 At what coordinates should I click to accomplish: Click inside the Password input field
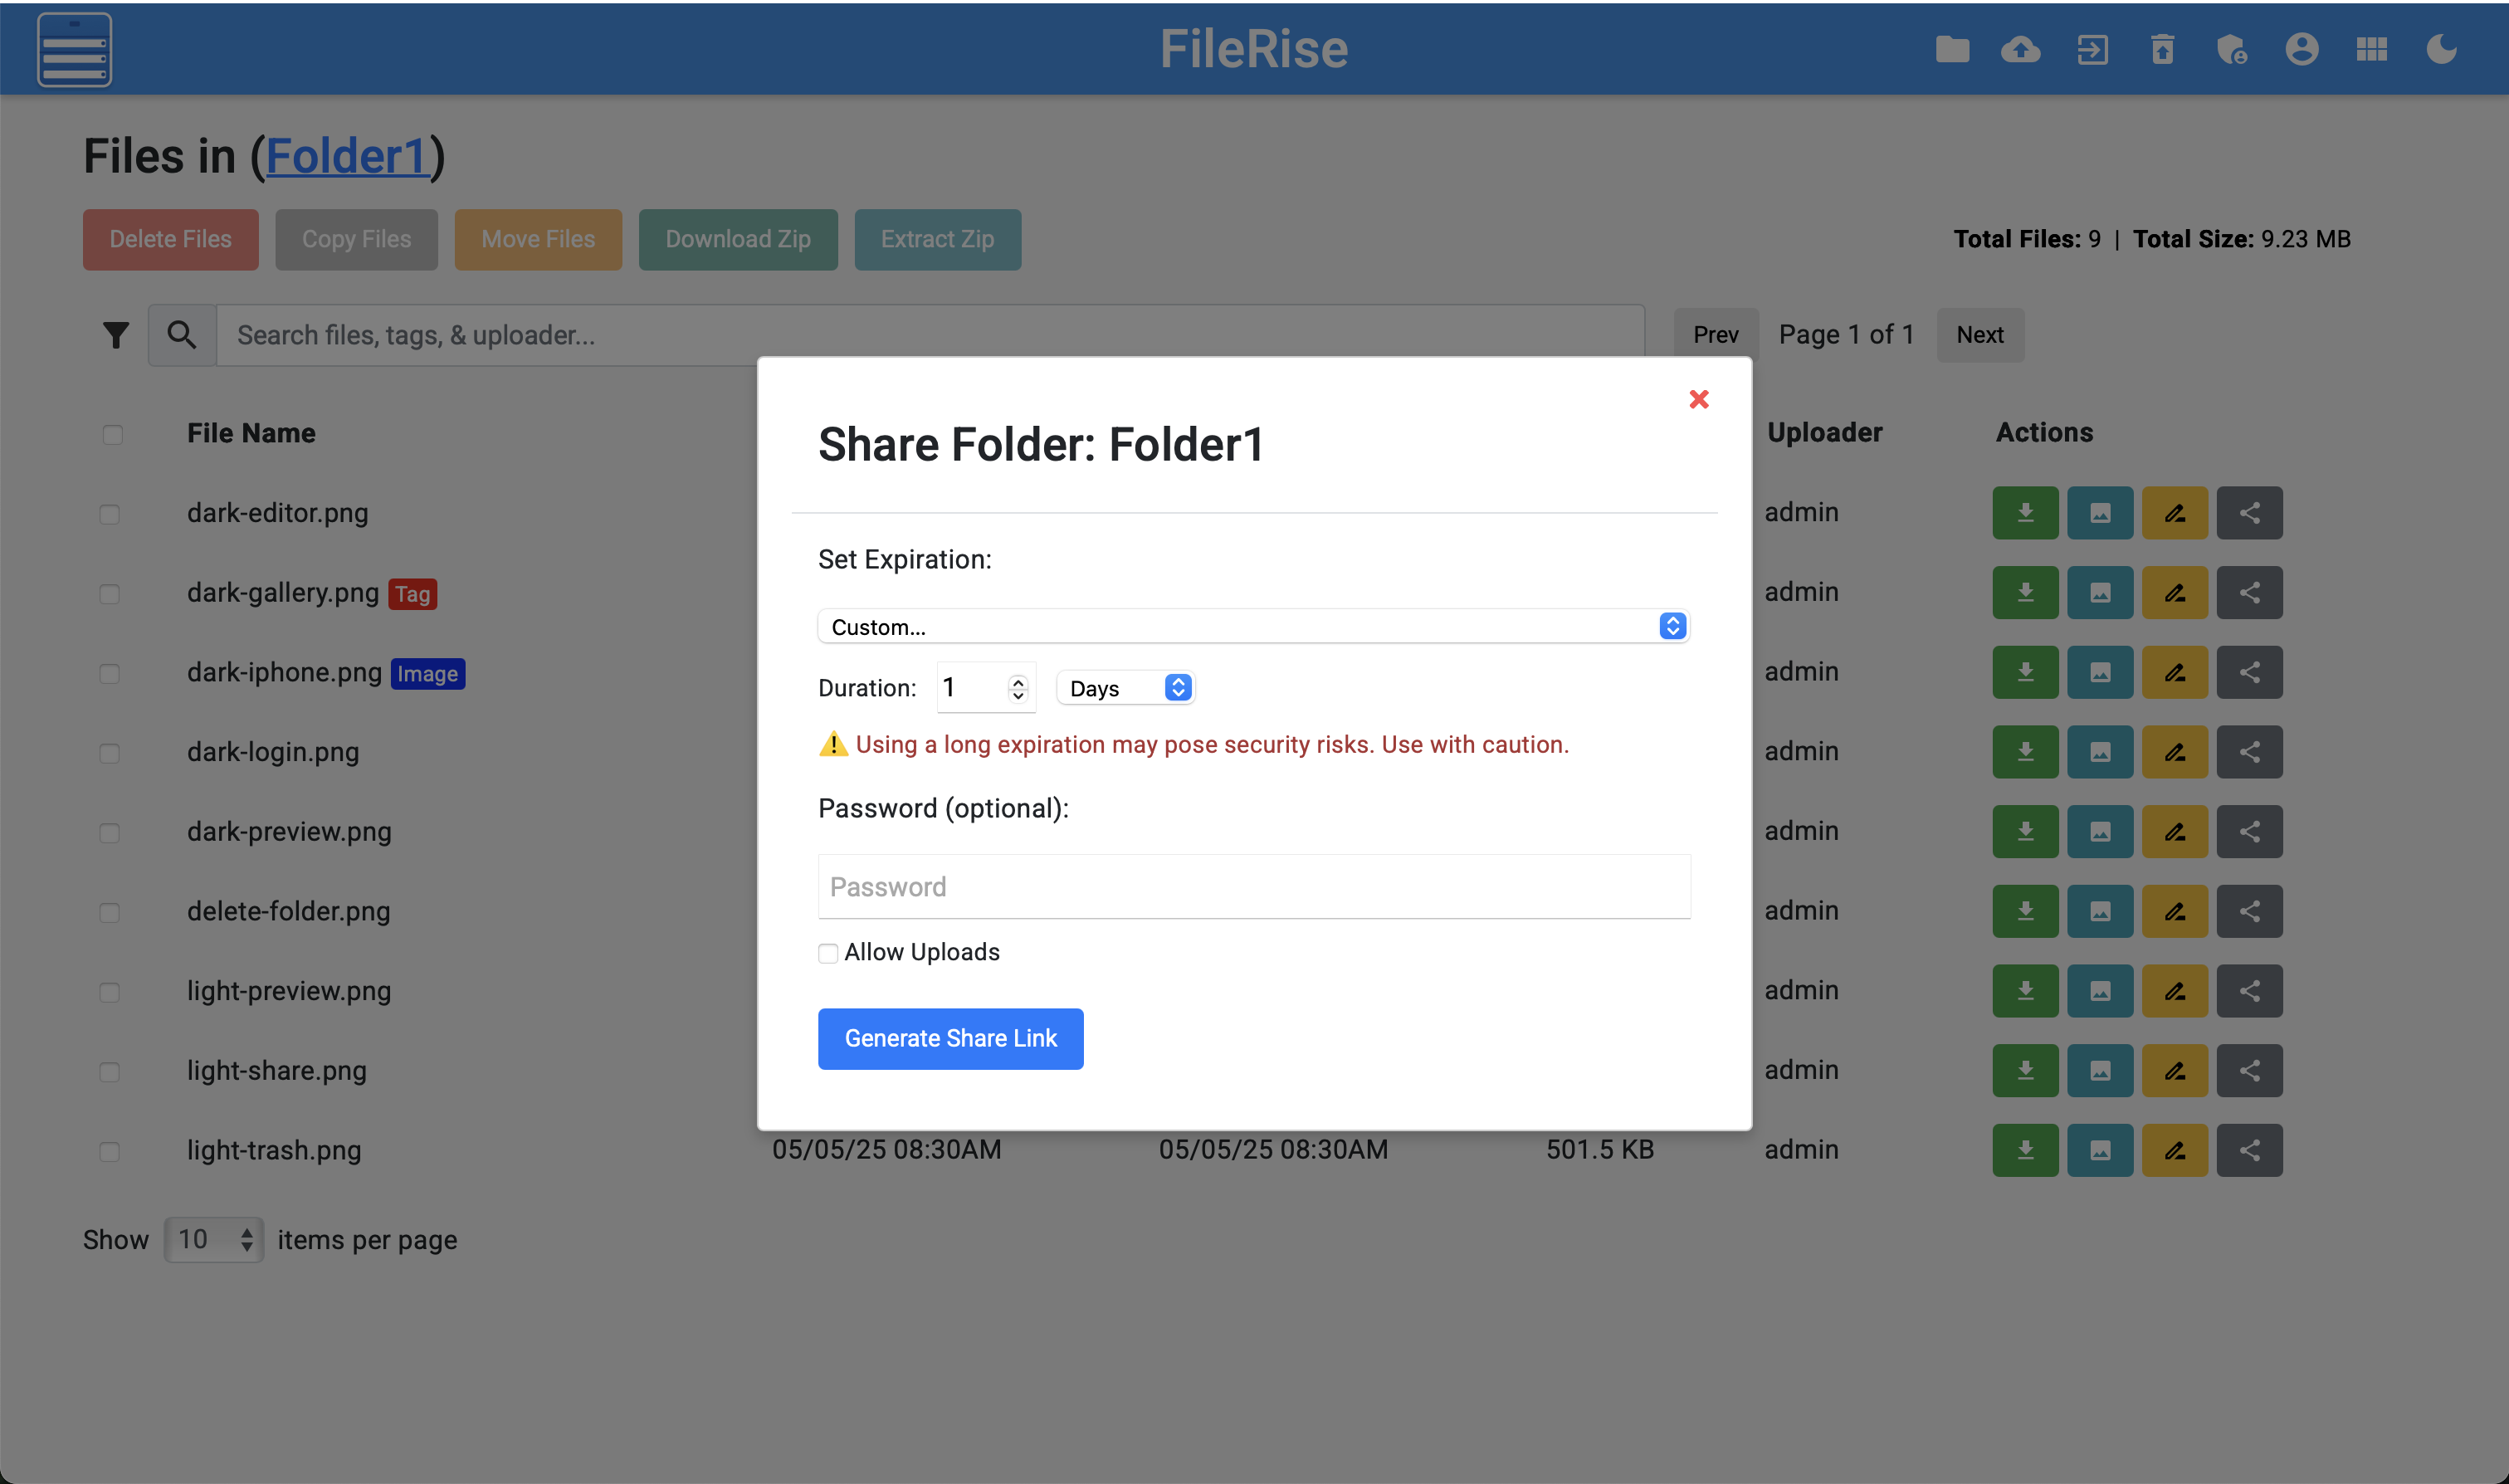(1253, 886)
